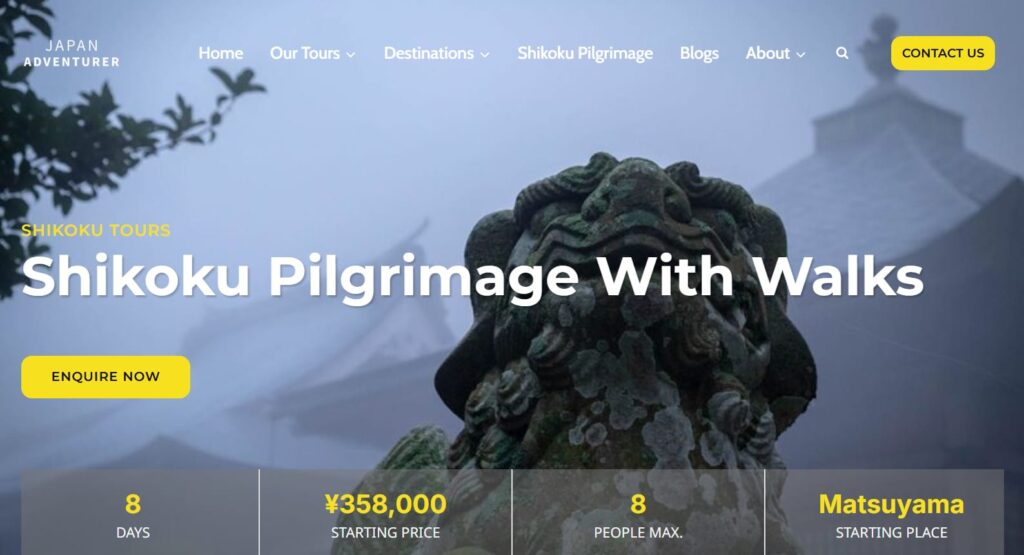Click the Shikoku Pilgrimage With Walks heading
Screen dimensions: 1024x555
click(x=473, y=277)
